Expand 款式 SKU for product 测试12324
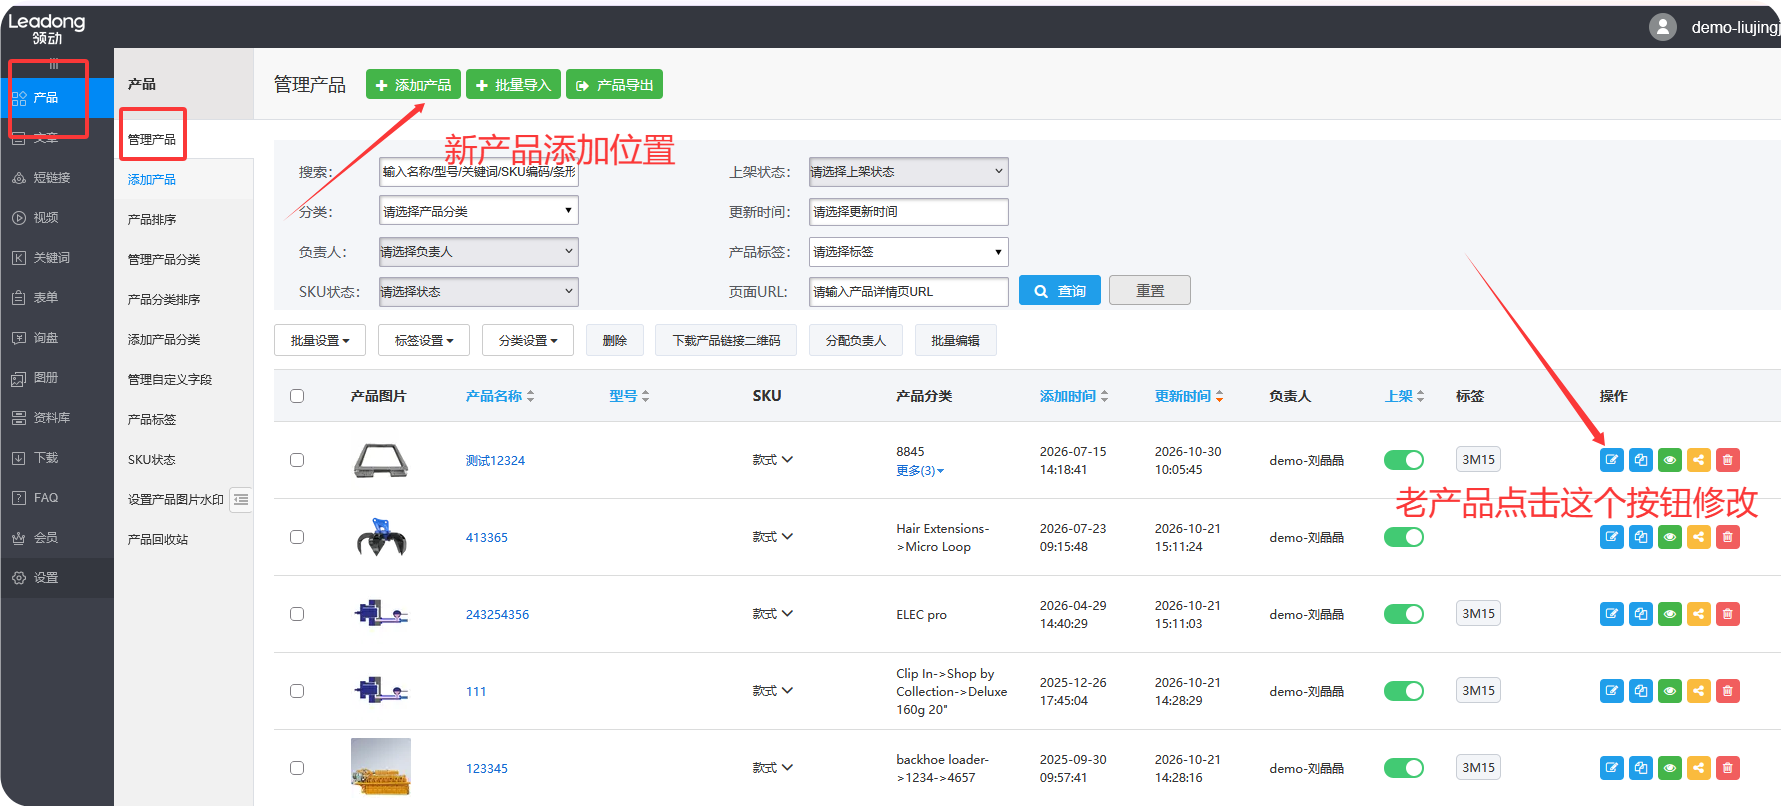The height and width of the screenshot is (806, 1781). point(772,460)
